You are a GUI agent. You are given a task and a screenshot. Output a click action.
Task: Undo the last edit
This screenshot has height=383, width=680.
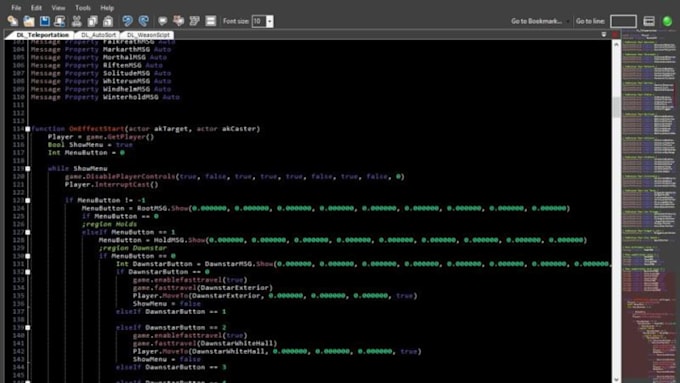(x=127, y=21)
